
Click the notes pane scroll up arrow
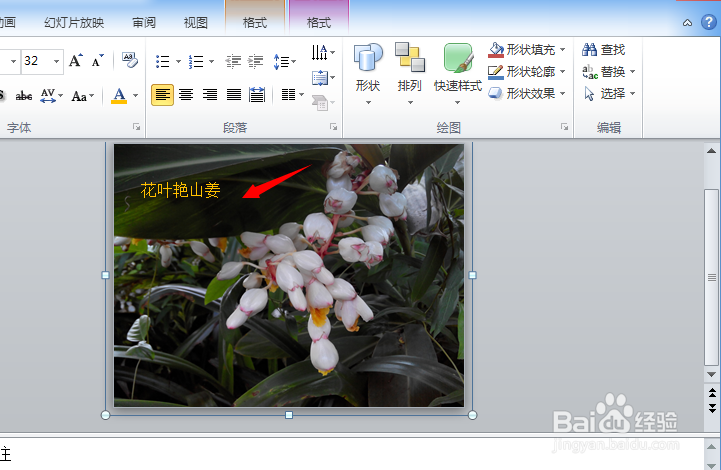pos(711,447)
